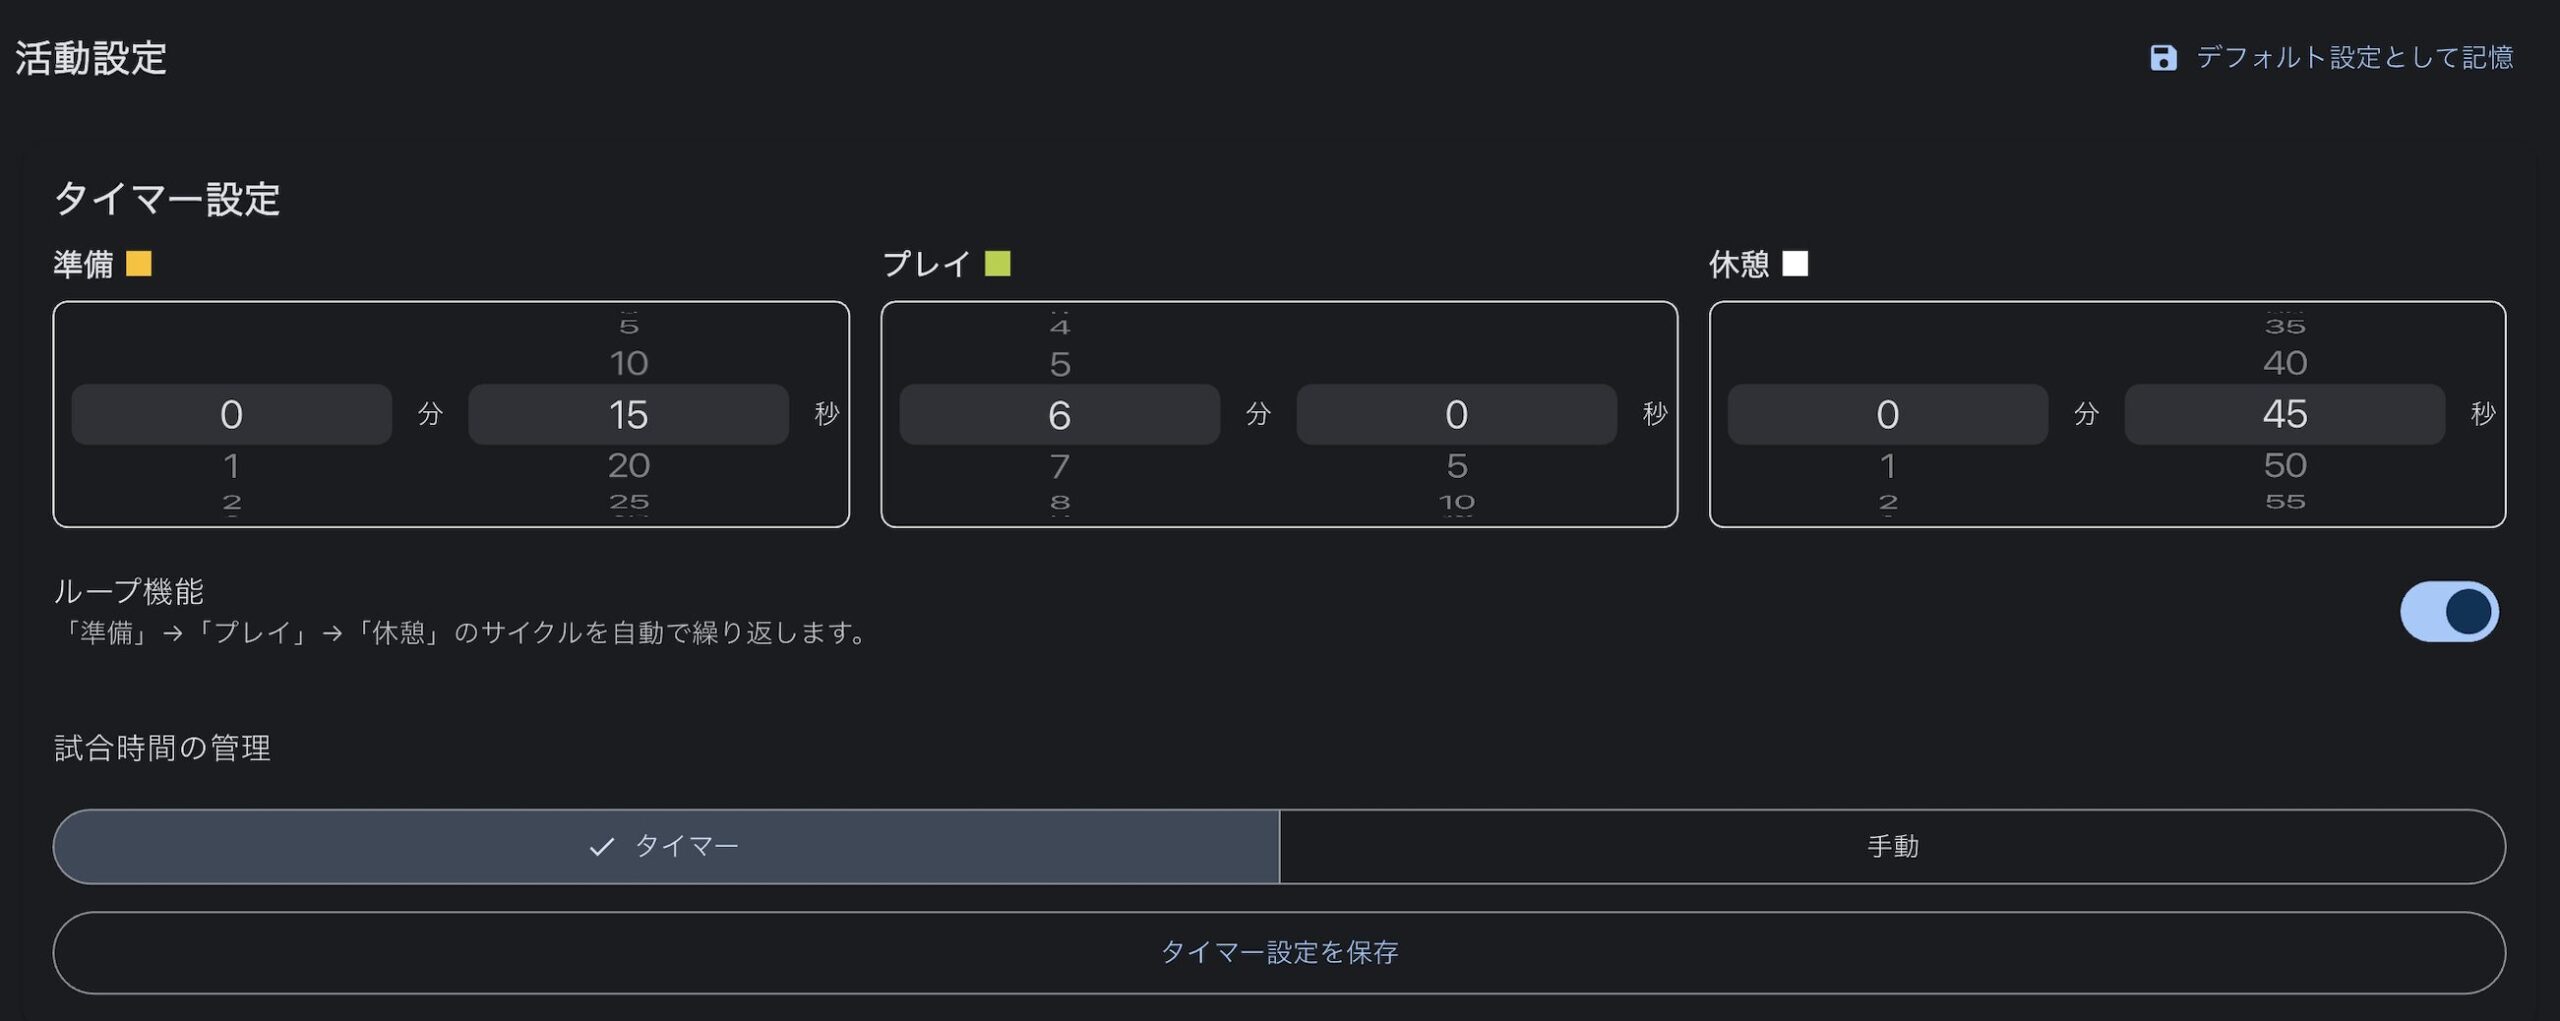
Task: Select 5 on the プレイ minutes wheel
Action: (x=1059, y=363)
